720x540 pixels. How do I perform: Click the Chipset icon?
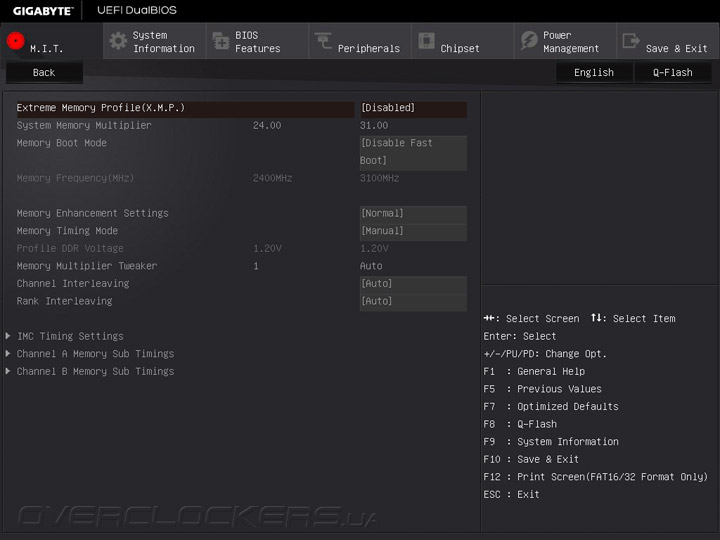[x=426, y=40]
